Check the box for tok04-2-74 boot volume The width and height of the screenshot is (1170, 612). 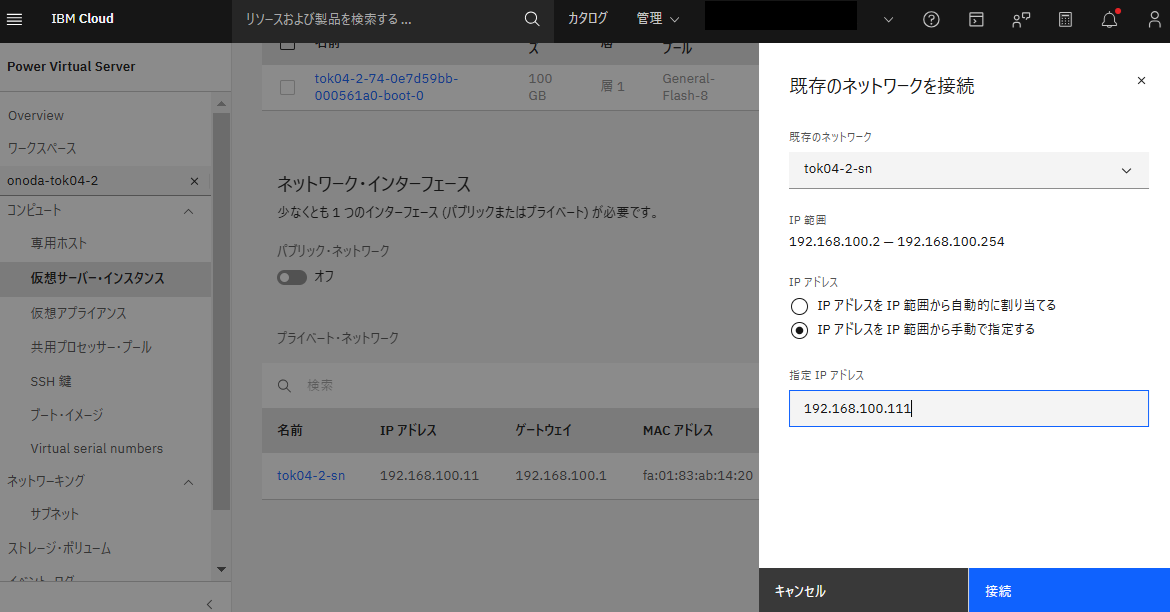tap(287, 87)
